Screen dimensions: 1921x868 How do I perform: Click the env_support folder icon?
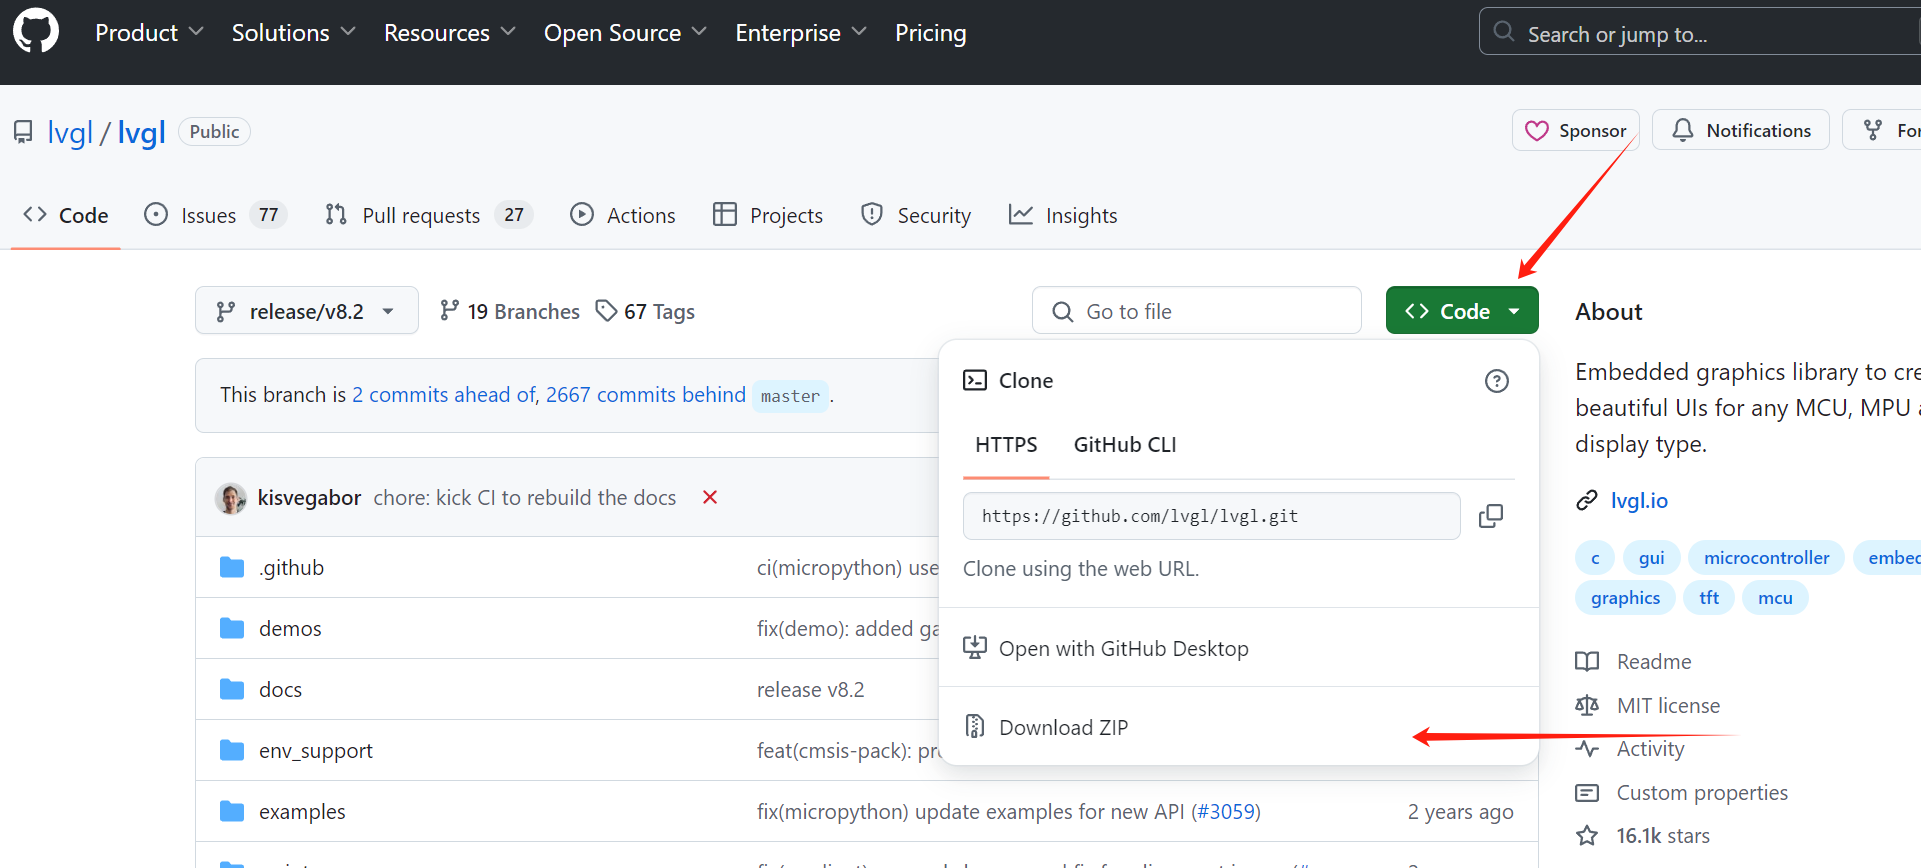[x=232, y=751]
